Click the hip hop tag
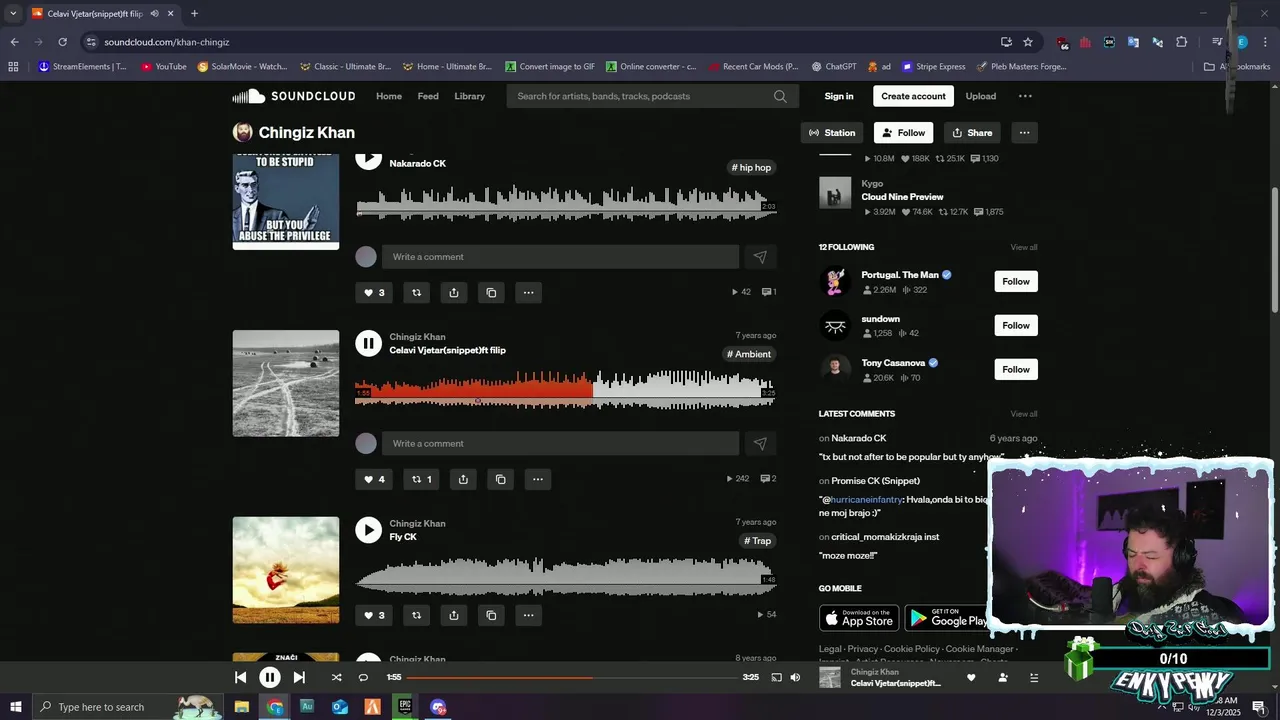The height and width of the screenshot is (720, 1280). [x=751, y=168]
